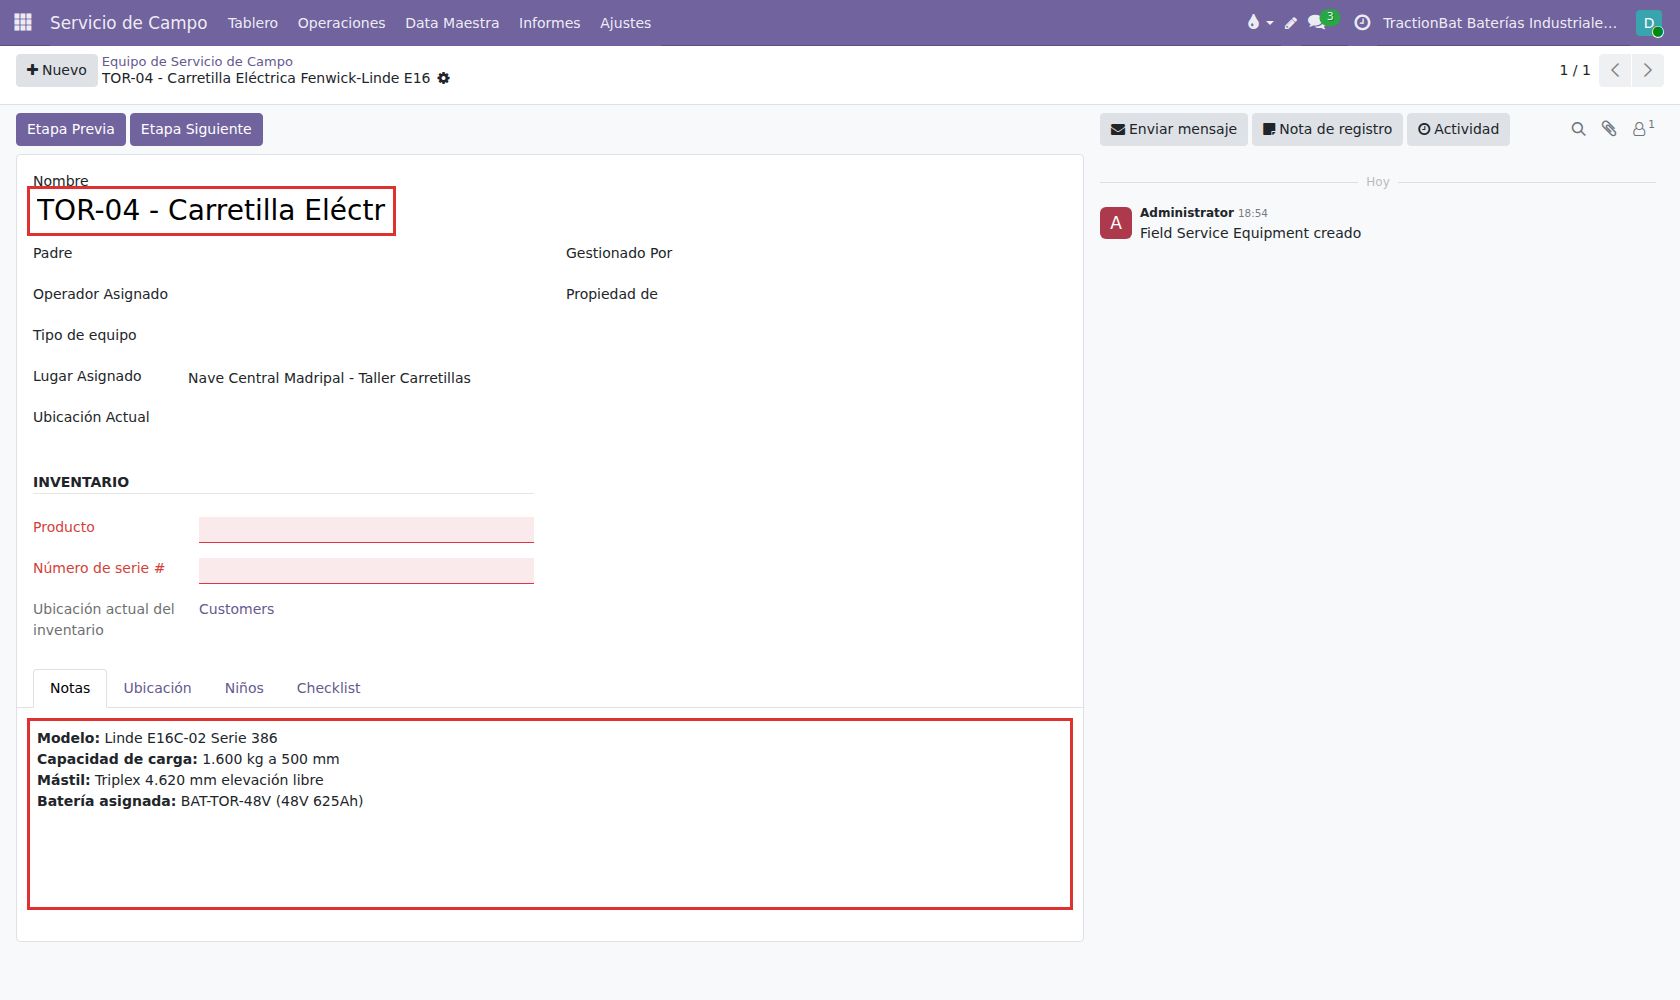Create a record with the Nuevo button
The width and height of the screenshot is (1680, 1000).
(x=57, y=70)
